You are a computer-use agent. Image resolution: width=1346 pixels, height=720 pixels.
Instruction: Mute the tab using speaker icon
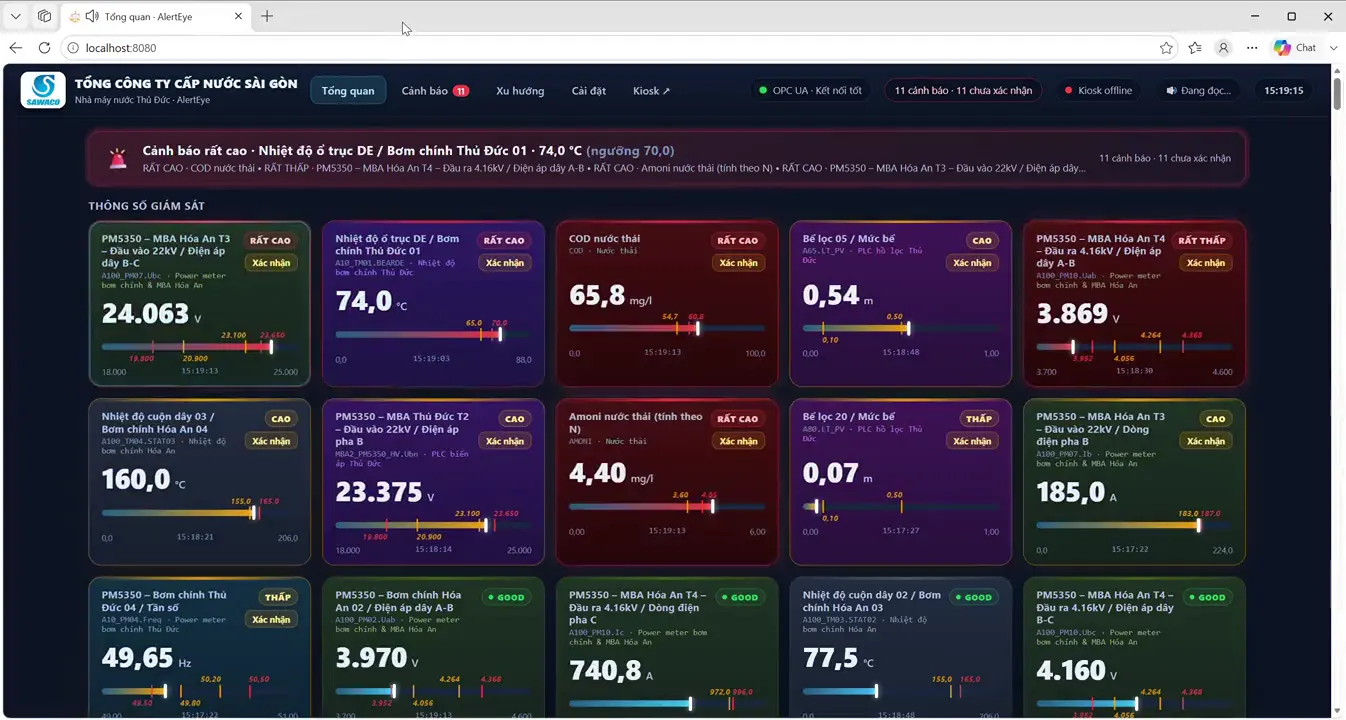(92, 17)
